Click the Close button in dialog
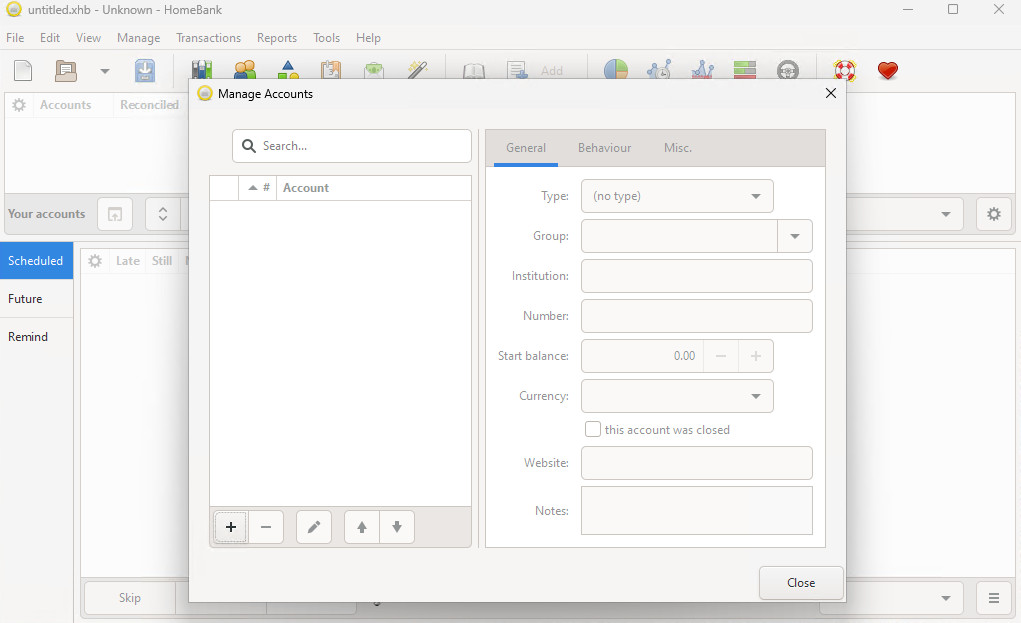The width and height of the screenshot is (1021, 623). [801, 583]
